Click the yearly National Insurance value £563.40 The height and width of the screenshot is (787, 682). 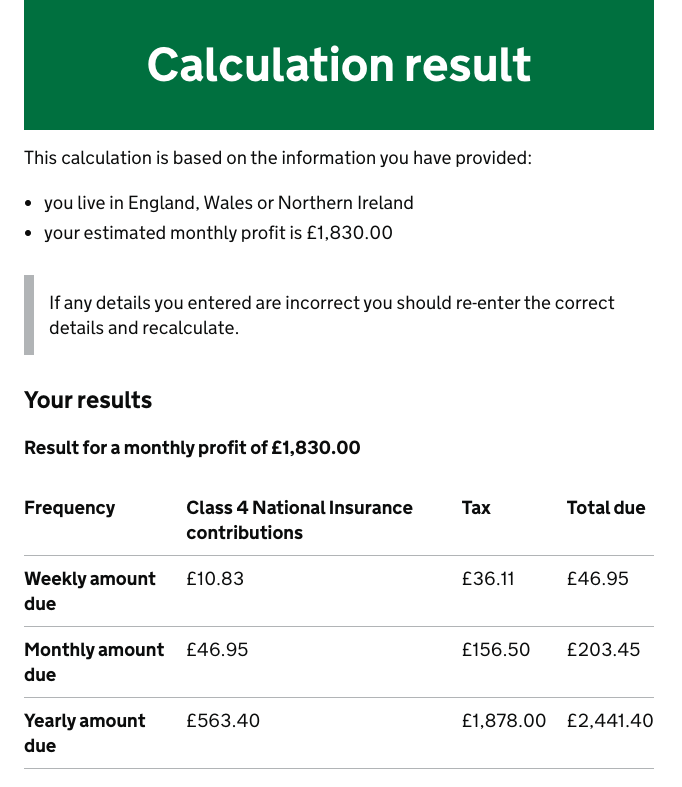click(223, 721)
